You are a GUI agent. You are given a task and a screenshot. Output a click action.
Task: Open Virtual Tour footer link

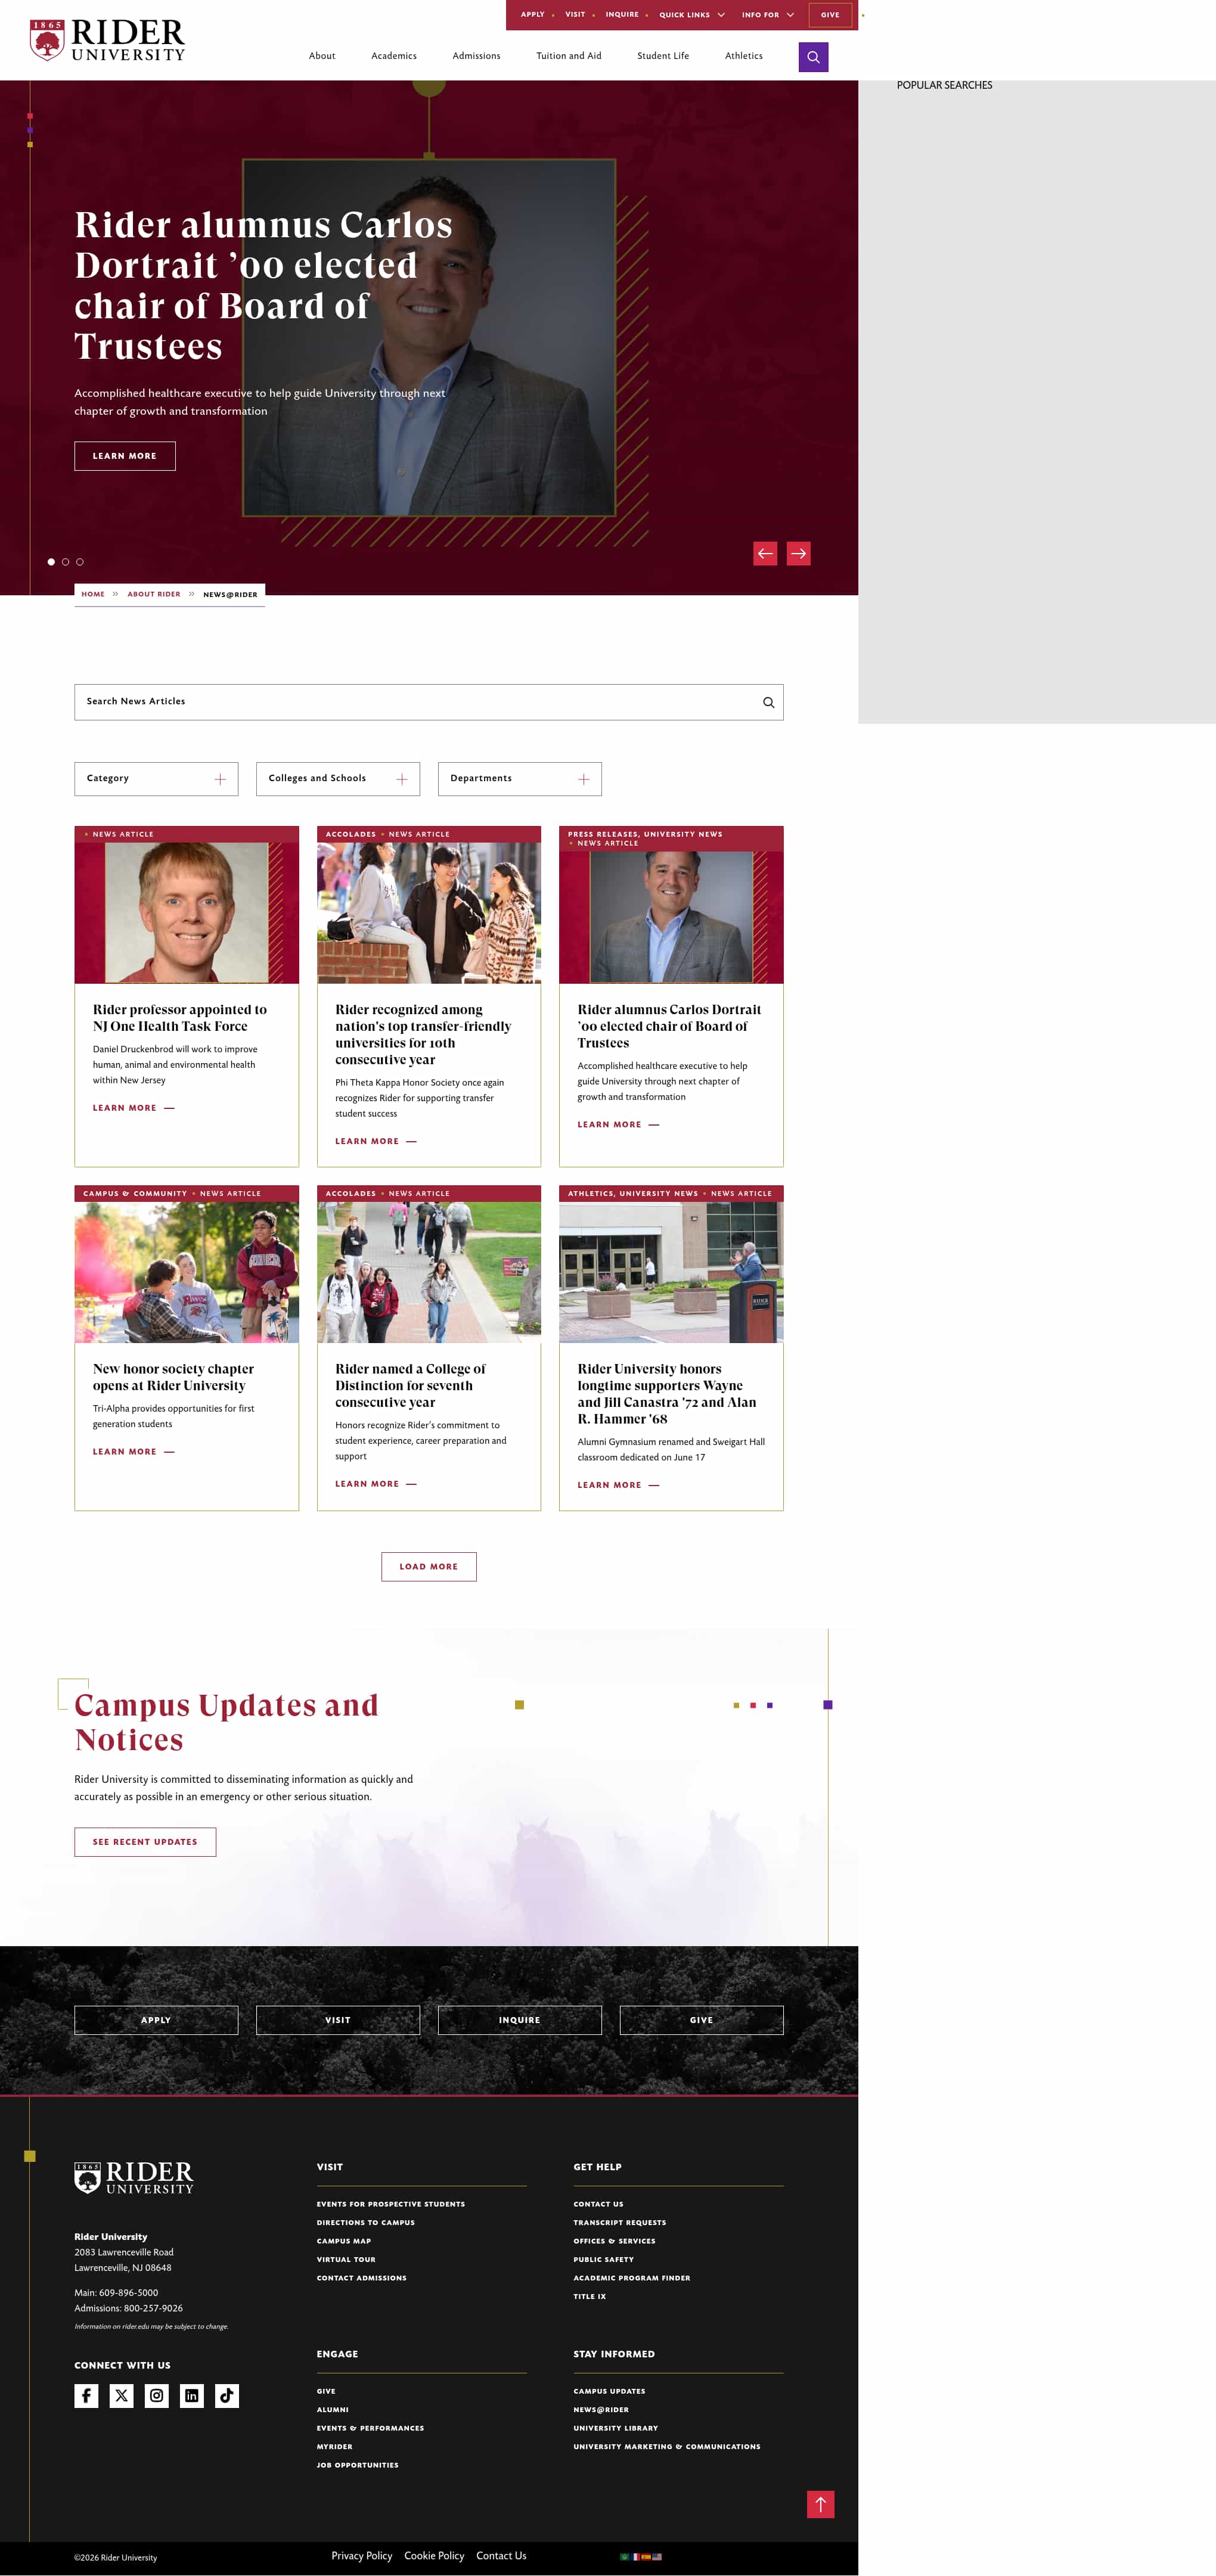point(346,2259)
